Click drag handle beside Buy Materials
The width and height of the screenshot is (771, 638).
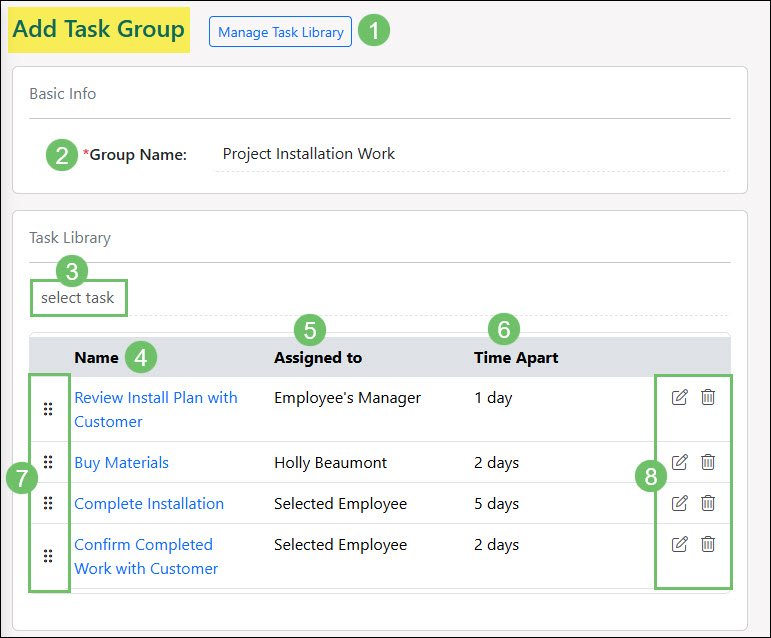tap(48, 462)
